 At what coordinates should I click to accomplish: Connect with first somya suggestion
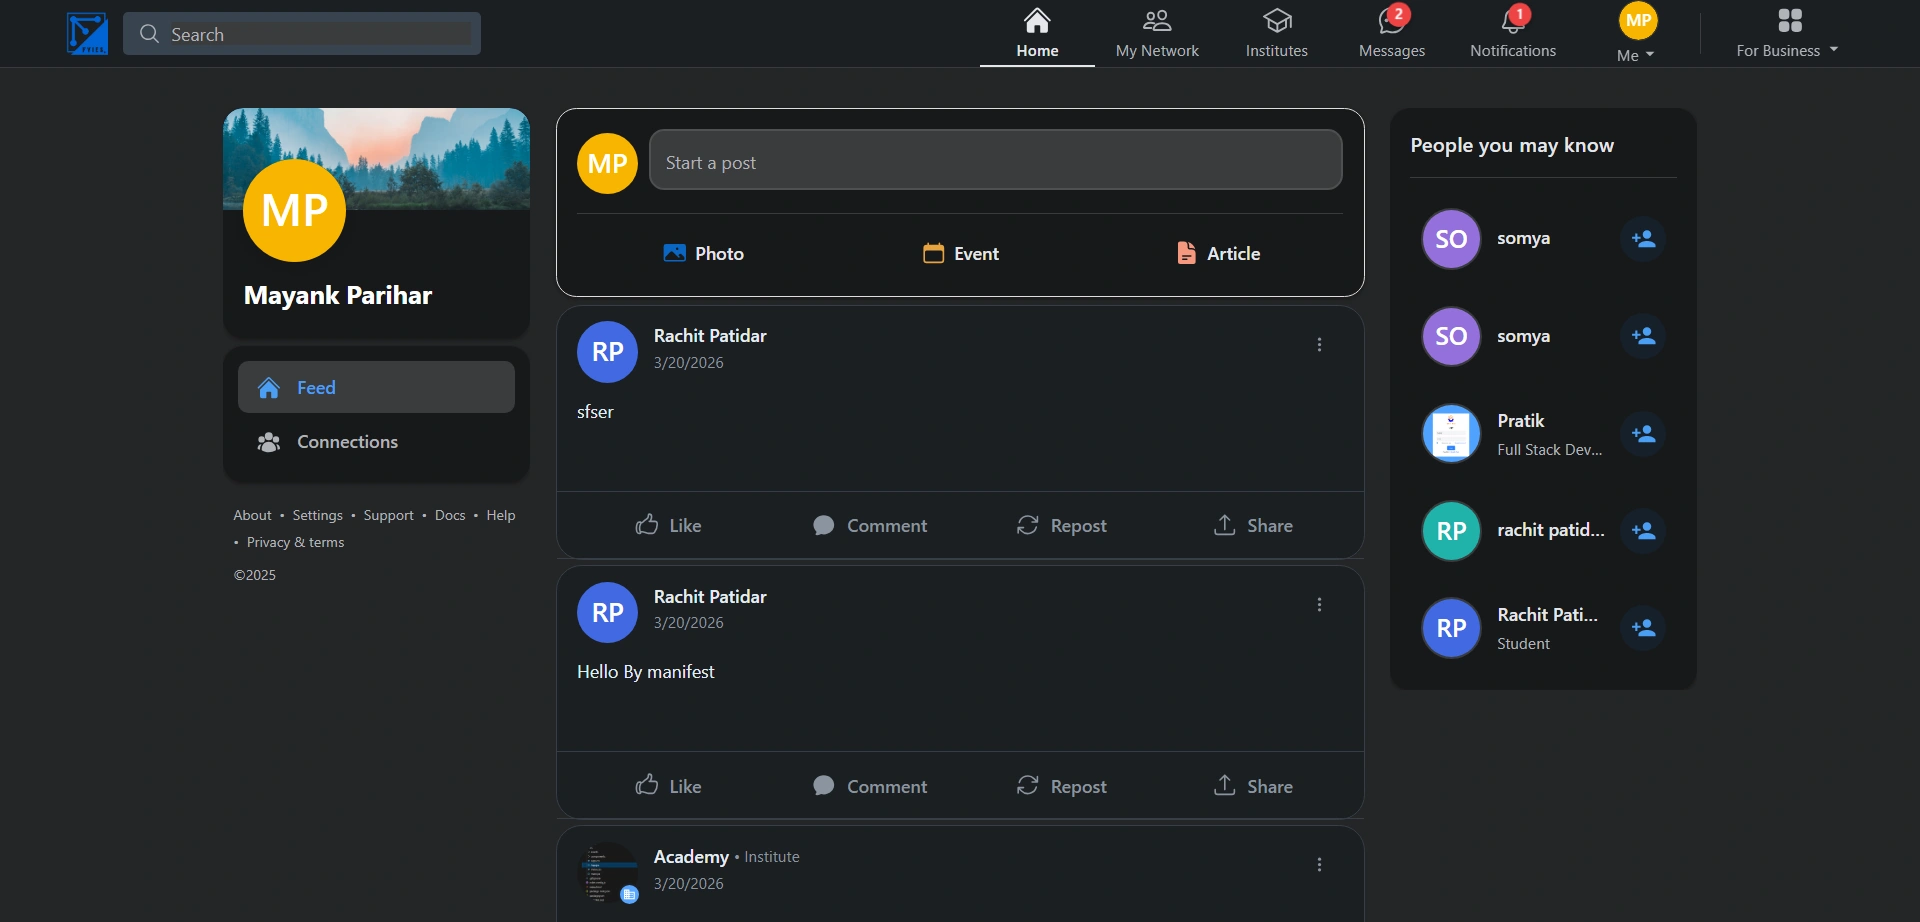(x=1642, y=239)
